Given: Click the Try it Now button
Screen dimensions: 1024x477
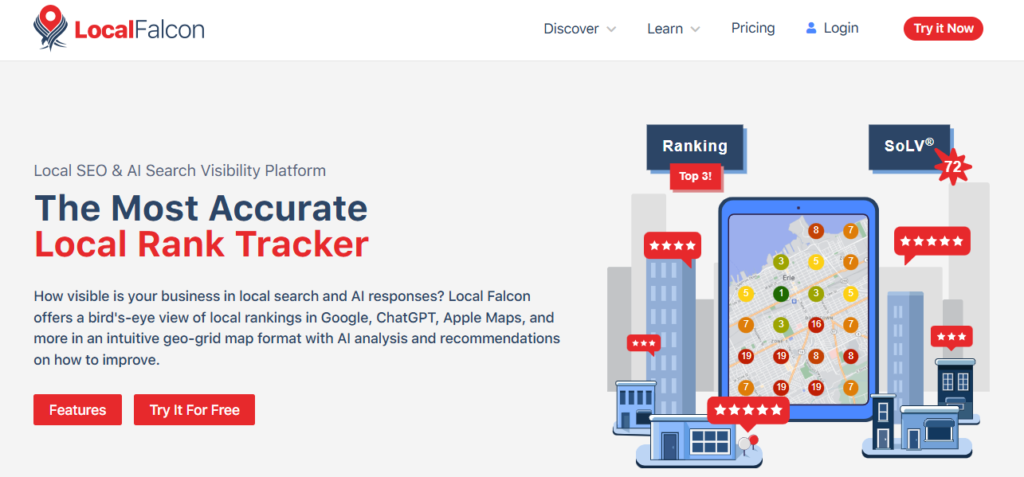Looking at the screenshot, I should [943, 29].
